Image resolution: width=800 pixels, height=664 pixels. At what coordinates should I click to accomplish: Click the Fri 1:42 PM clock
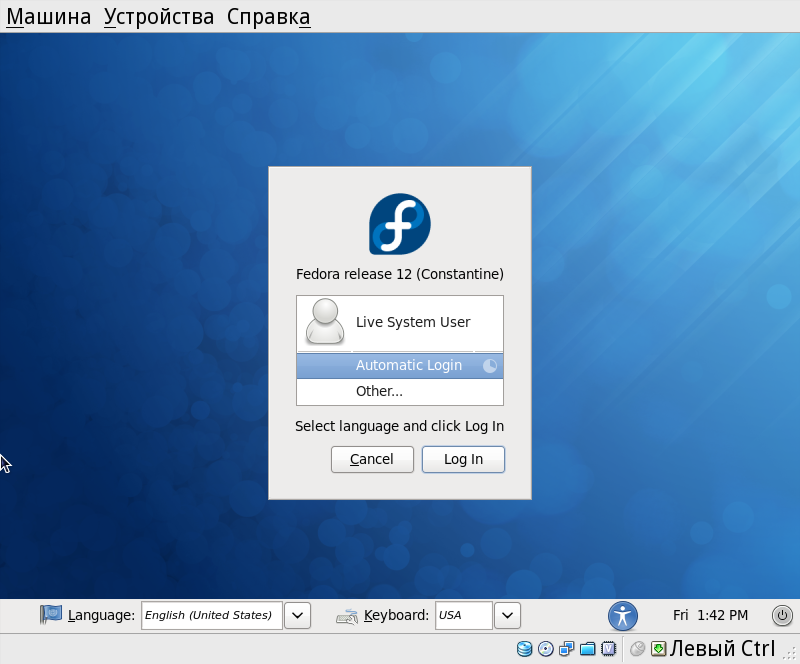pyautogui.click(x=710, y=616)
